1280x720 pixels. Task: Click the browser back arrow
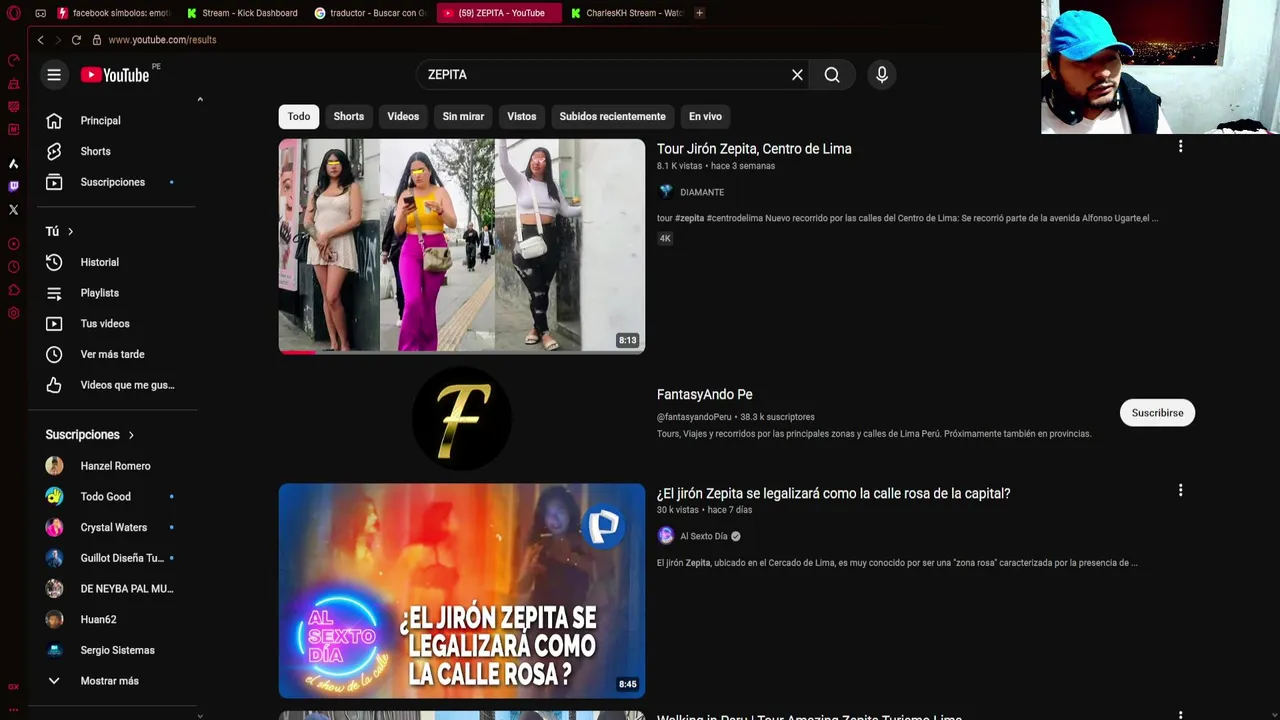[40, 40]
